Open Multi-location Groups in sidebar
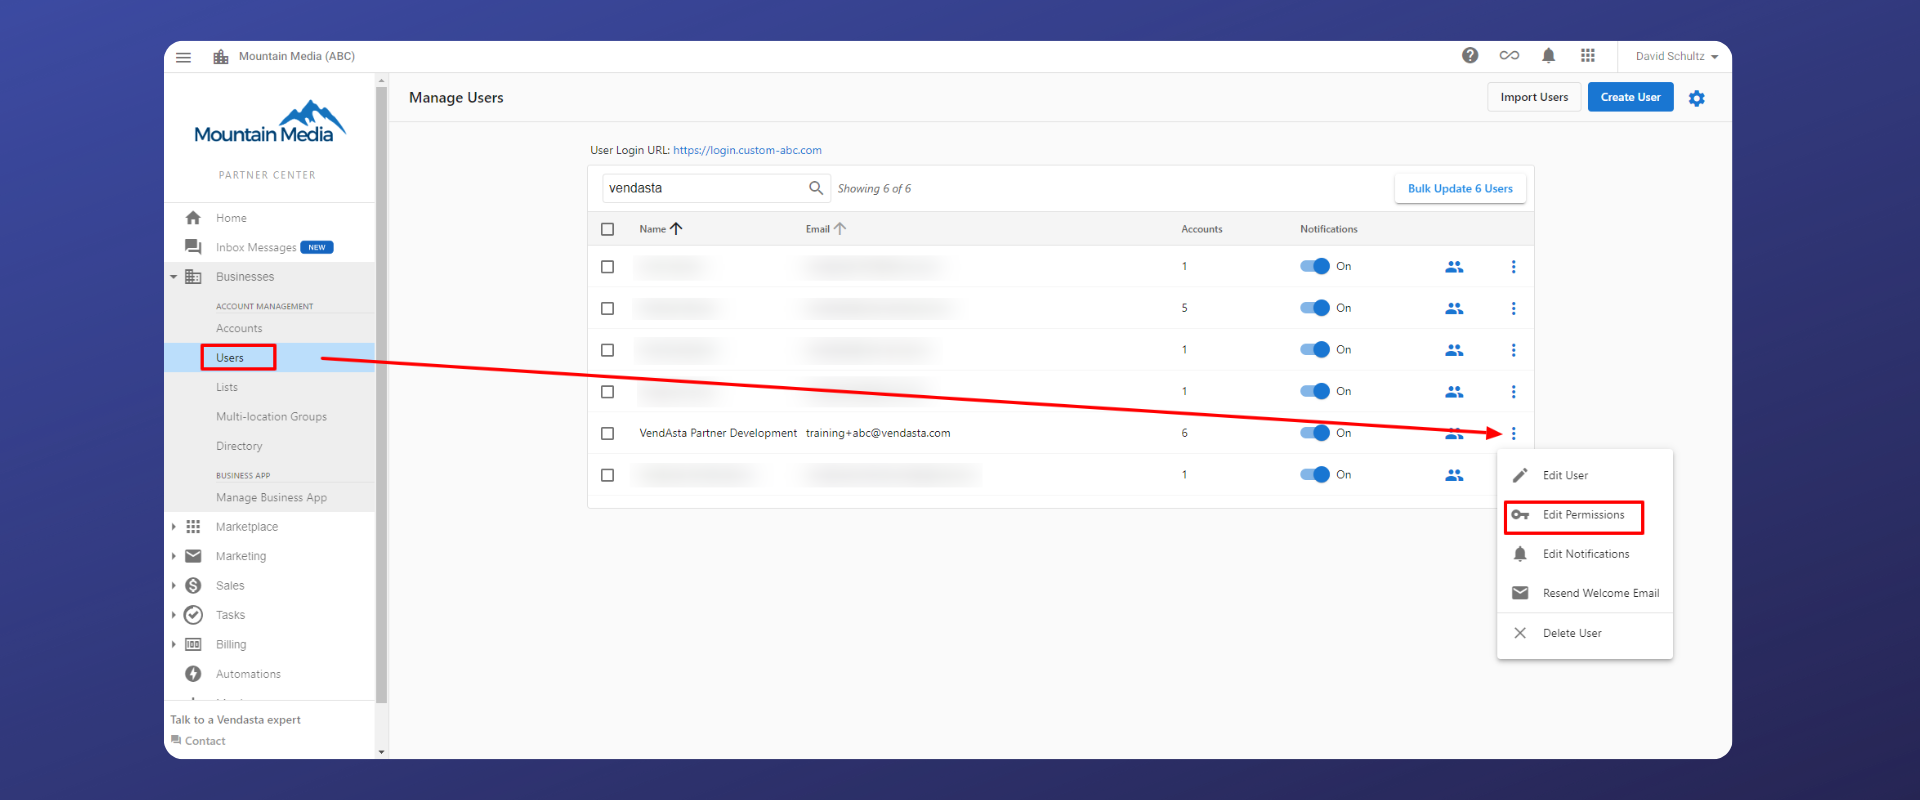This screenshot has width=1920, height=800. click(270, 417)
